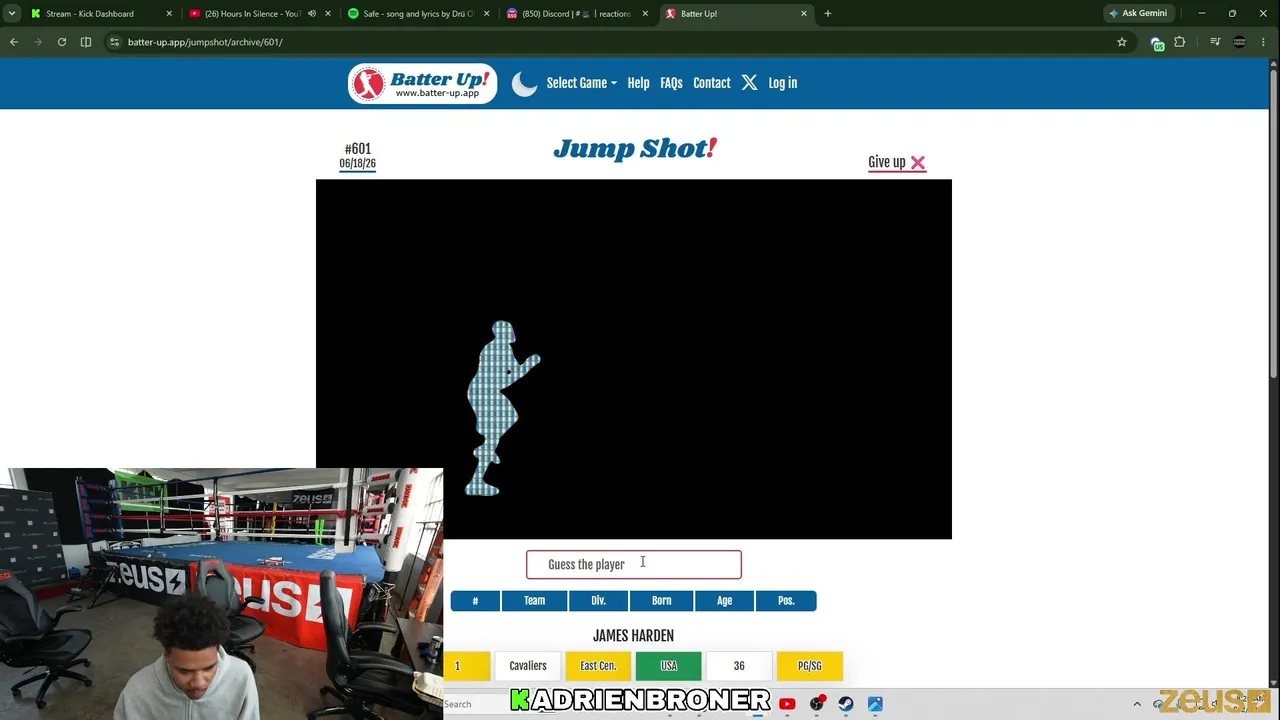The height and width of the screenshot is (720, 1280).
Task: Click the green USA cell
Action: (x=669, y=666)
